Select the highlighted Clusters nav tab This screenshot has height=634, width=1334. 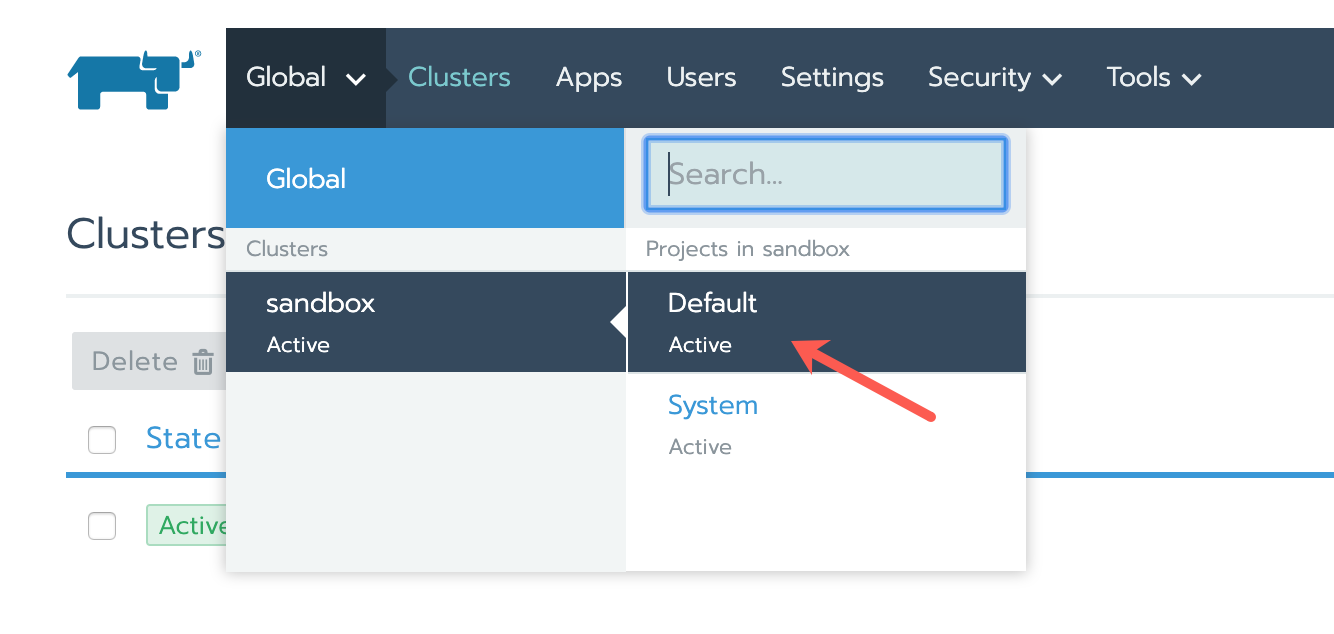click(x=459, y=78)
